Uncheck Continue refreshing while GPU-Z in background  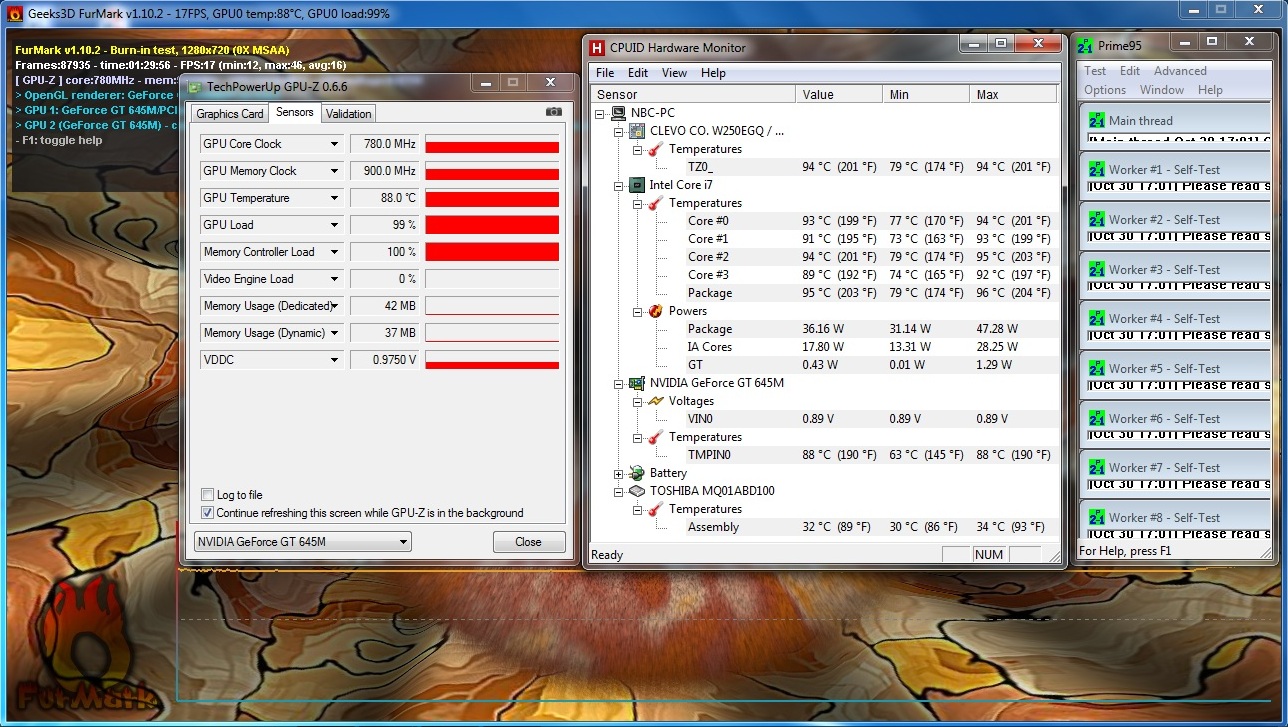coord(207,513)
